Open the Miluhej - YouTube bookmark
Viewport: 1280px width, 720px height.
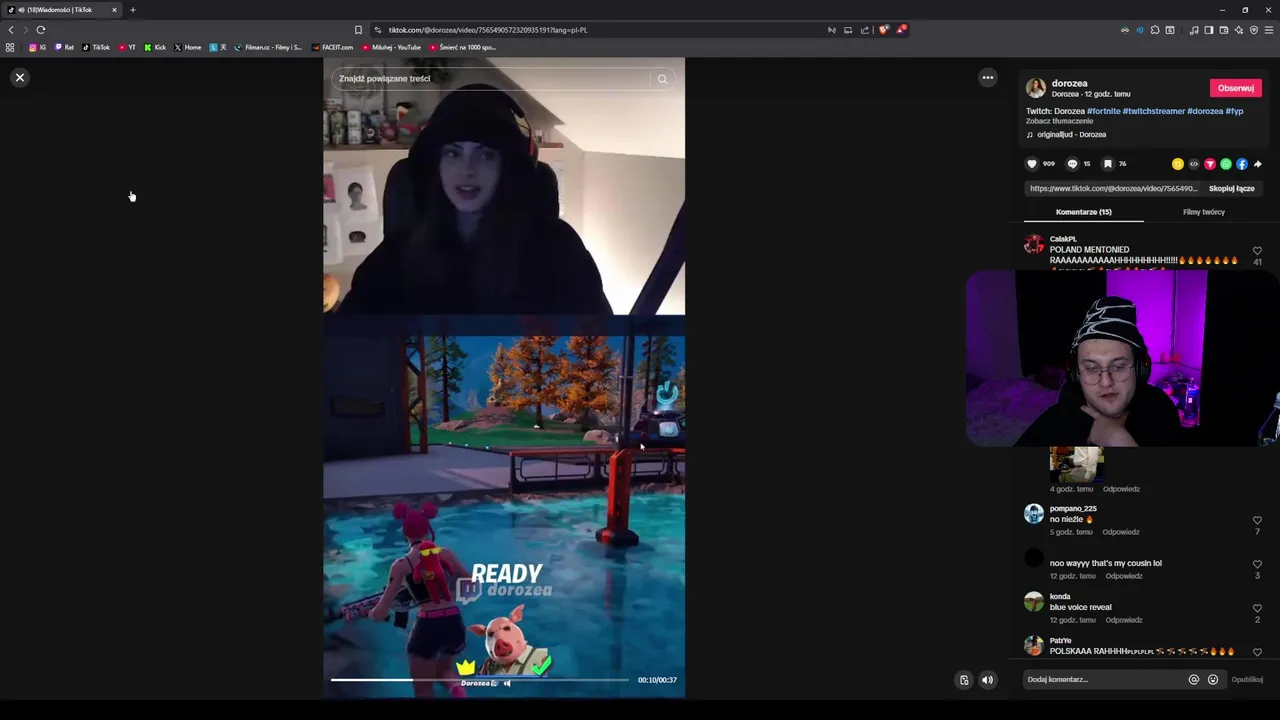point(392,47)
